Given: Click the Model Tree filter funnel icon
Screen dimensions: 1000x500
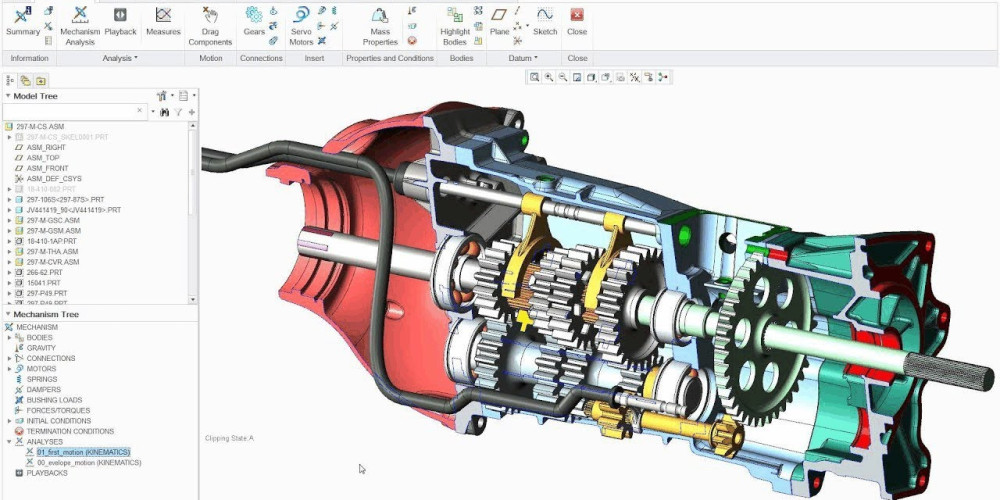Looking at the screenshot, I should pyautogui.click(x=179, y=112).
